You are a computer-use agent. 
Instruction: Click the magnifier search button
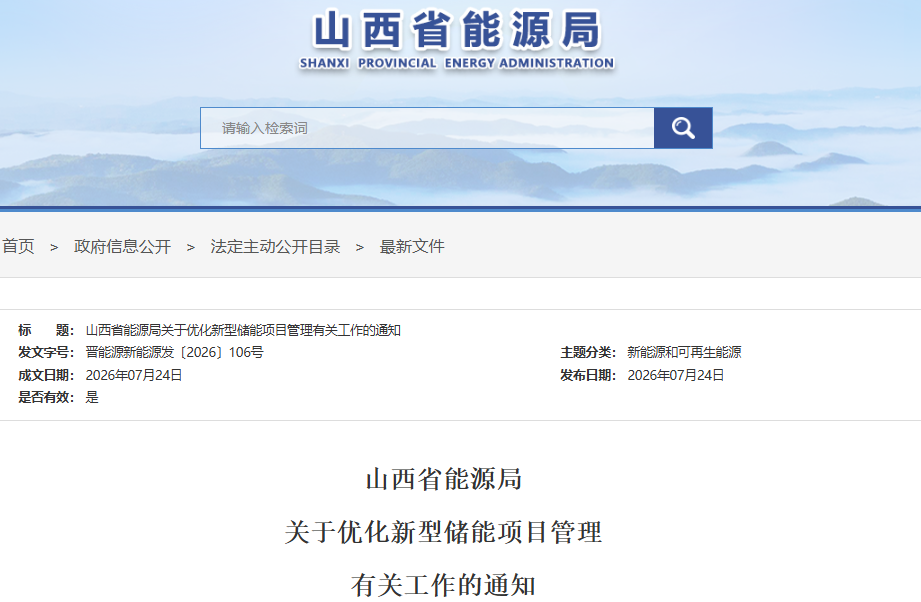pos(683,128)
